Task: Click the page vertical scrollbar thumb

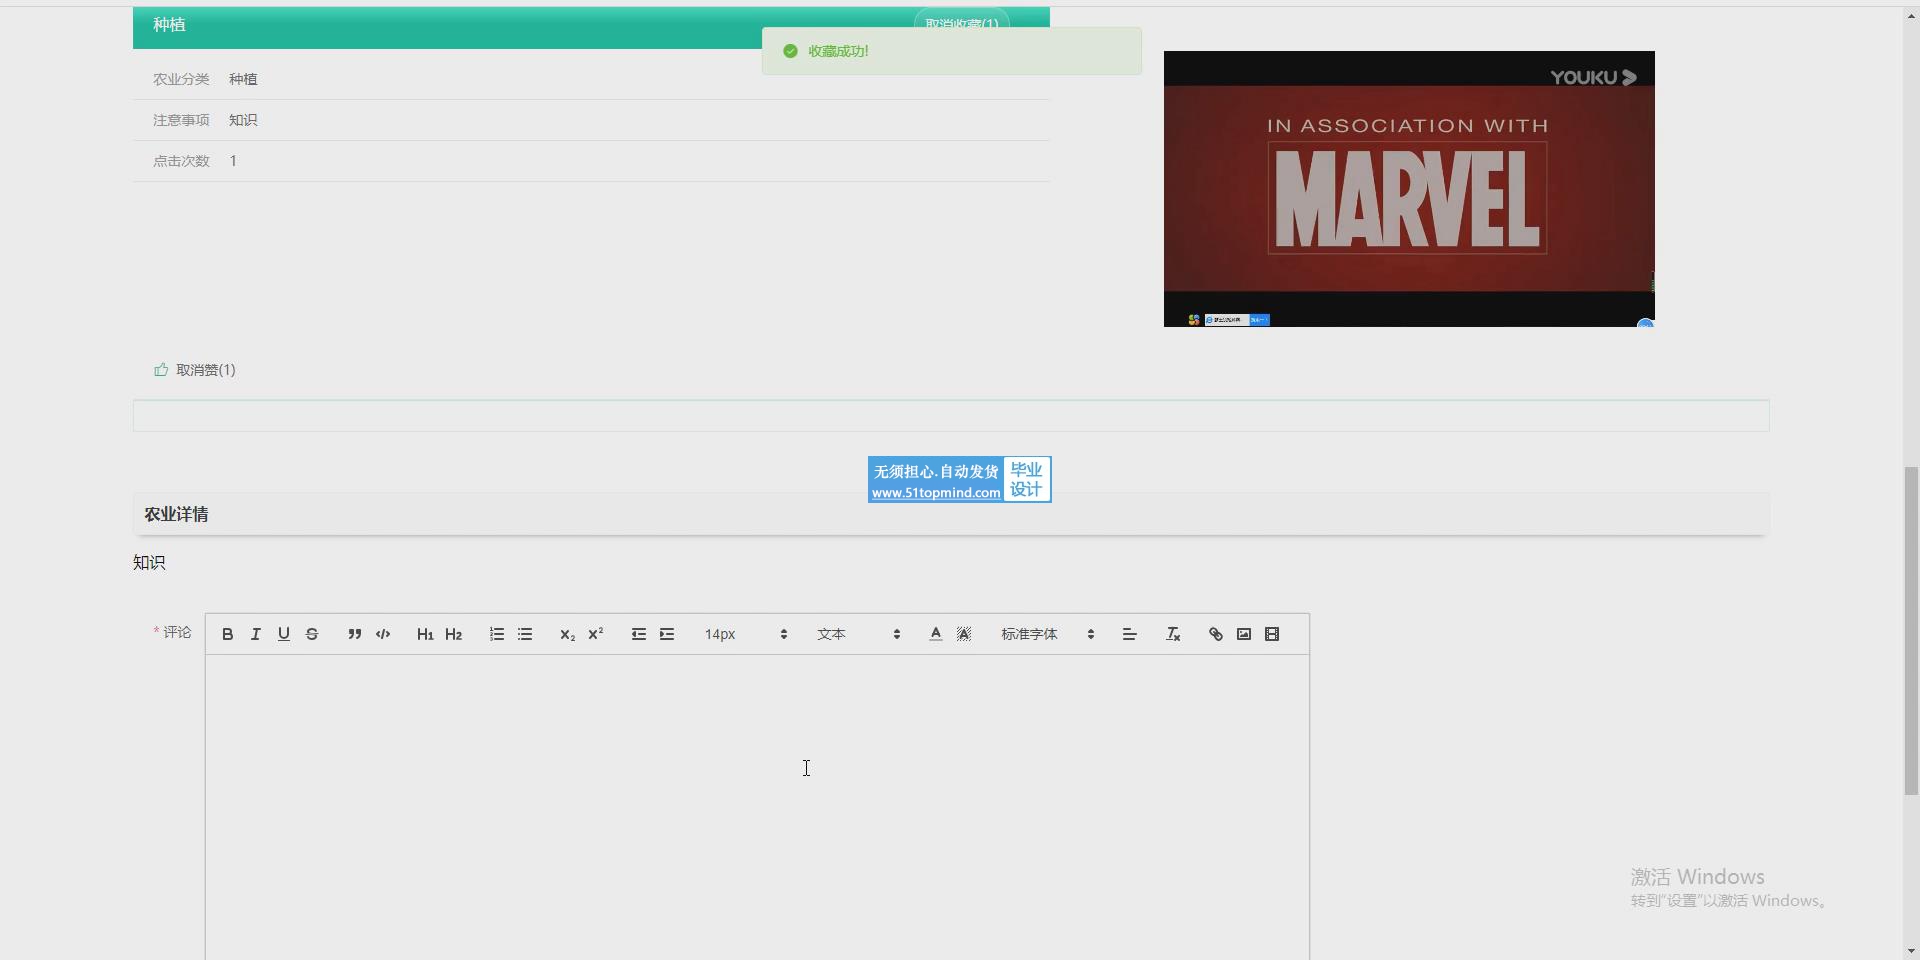Action: click(x=1911, y=630)
